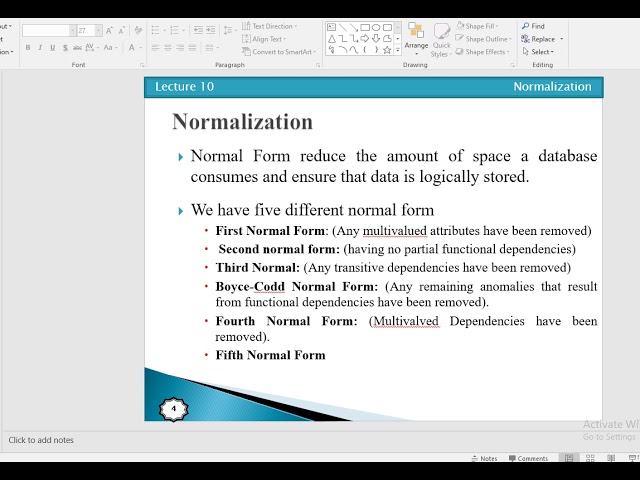Toggle text Shadow in Font group
The image size is (640, 480).
point(65,47)
